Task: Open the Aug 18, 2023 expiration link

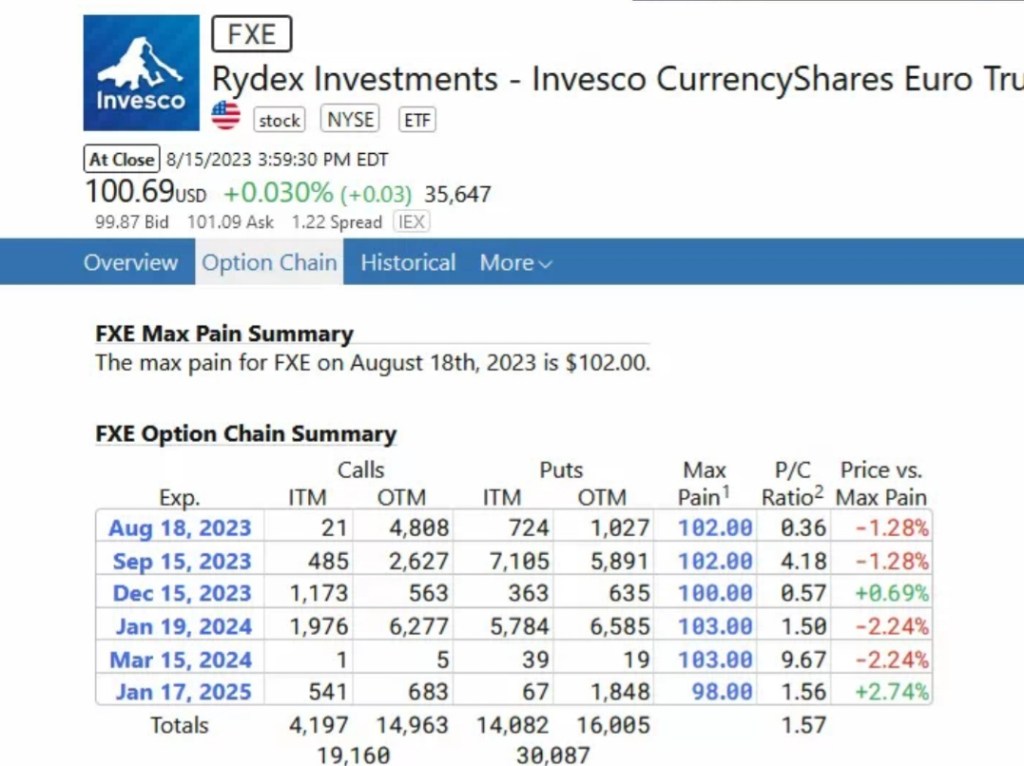Action: tap(180, 528)
